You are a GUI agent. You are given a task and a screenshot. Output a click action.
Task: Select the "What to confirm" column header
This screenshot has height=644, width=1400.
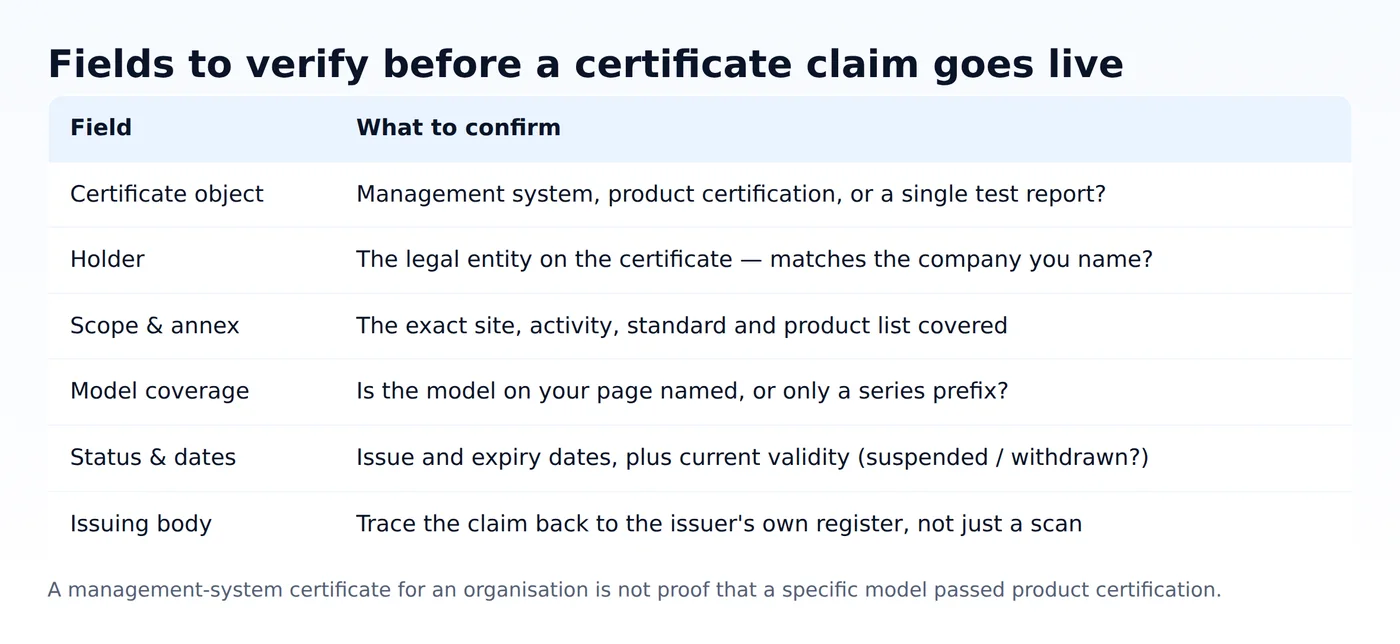click(458, 128)
